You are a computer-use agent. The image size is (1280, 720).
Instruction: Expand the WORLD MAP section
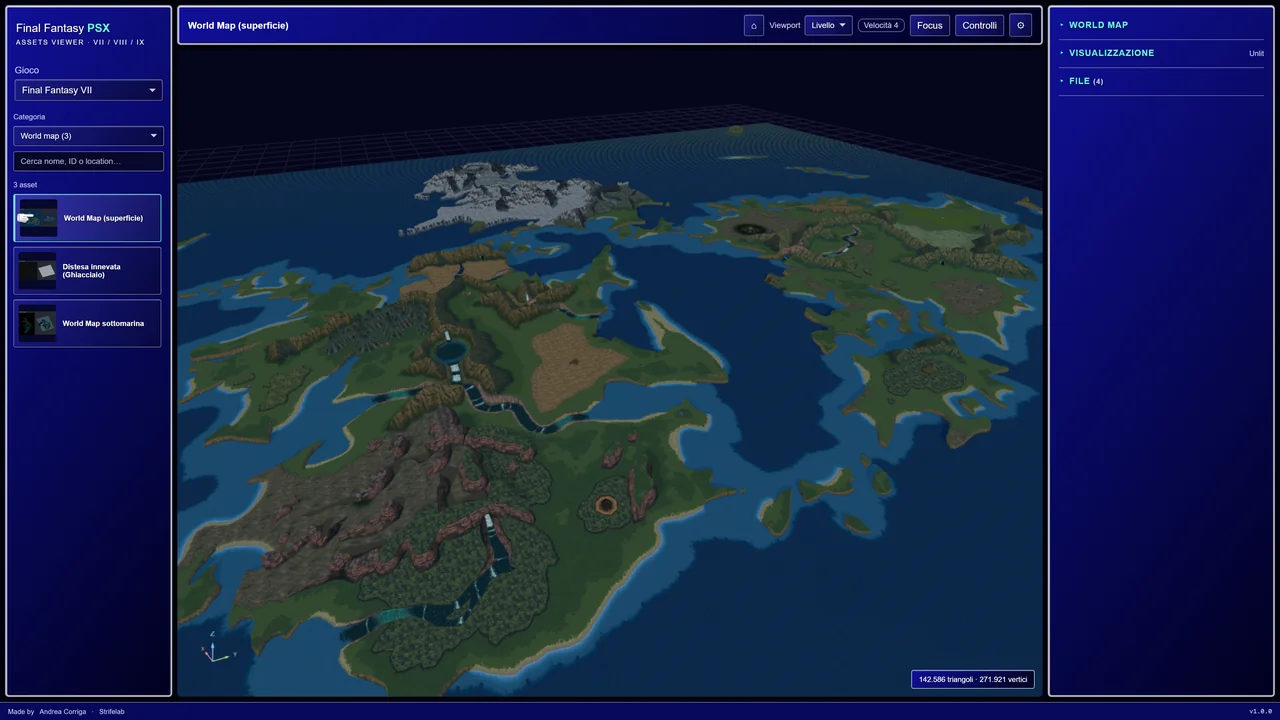tap(1161, 25)
